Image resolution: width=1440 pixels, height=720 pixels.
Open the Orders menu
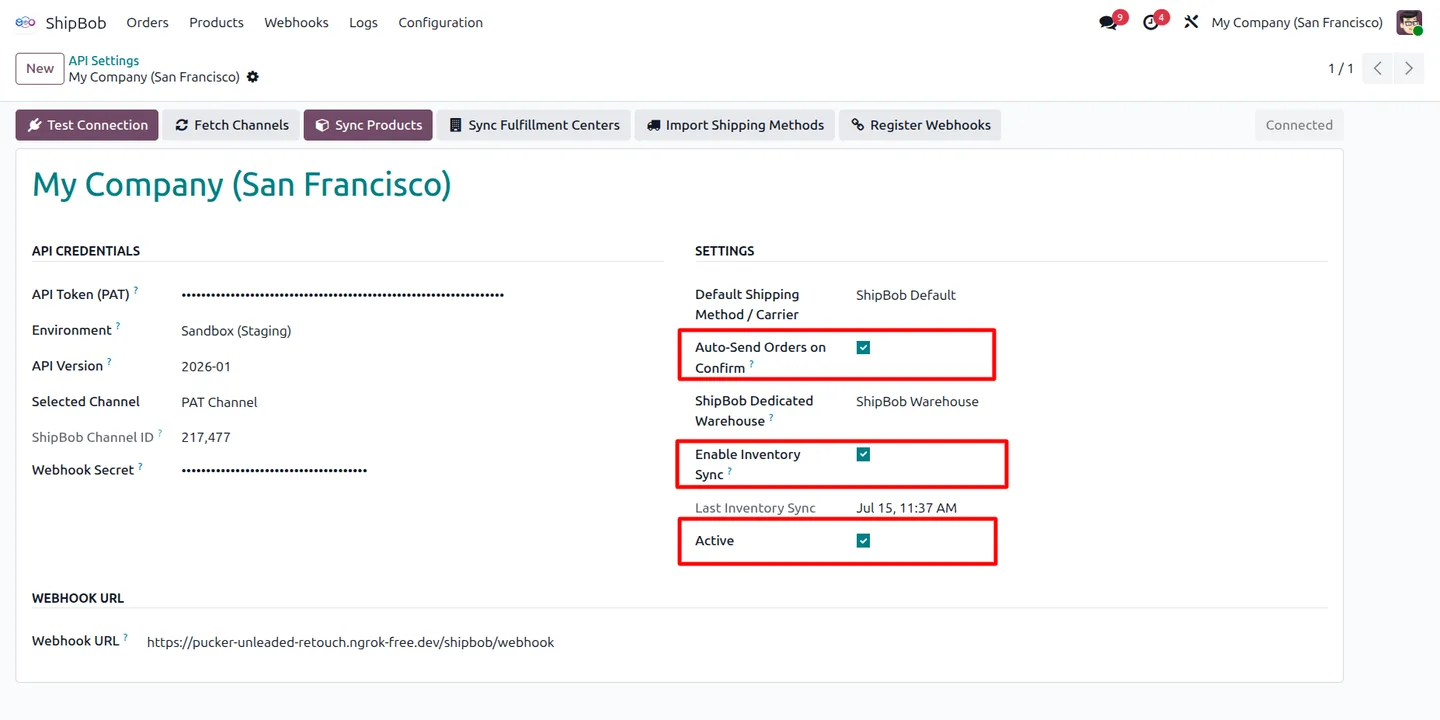(x=147, y=22)
